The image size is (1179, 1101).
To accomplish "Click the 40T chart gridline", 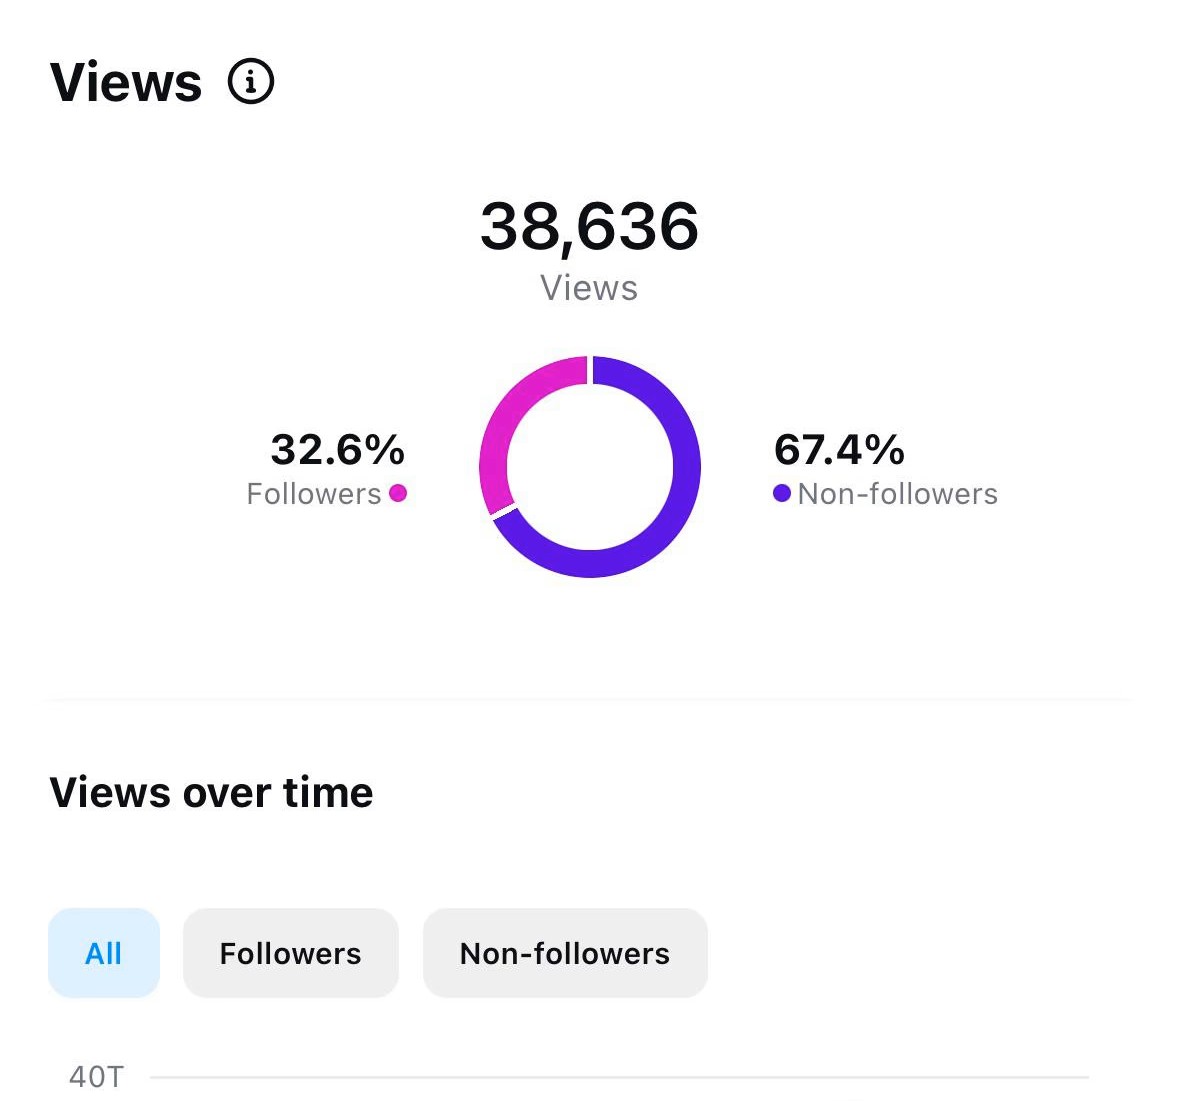I will 620,1077.
